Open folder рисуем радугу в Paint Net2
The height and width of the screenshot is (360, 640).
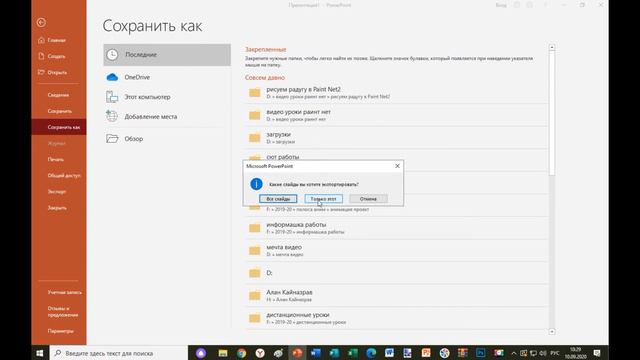click(x=396, y=93)
